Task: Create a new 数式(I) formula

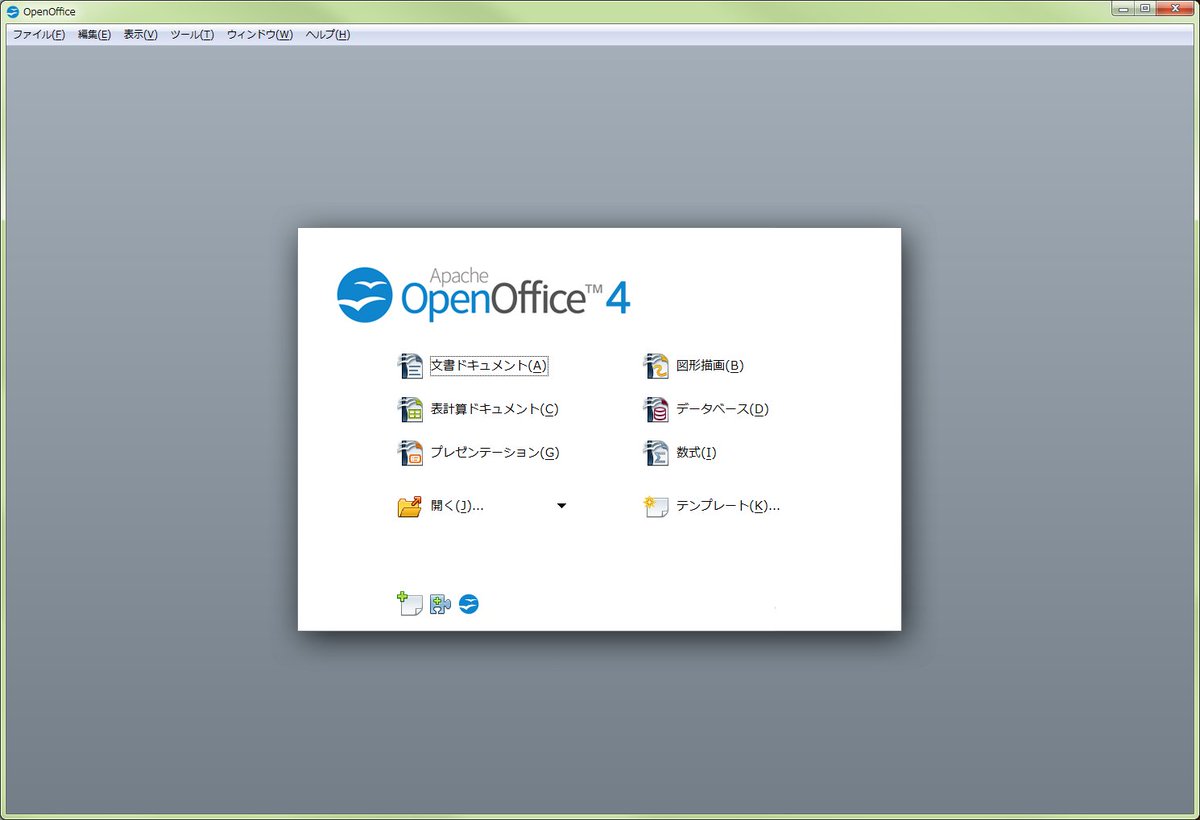Action: [680, 453]
